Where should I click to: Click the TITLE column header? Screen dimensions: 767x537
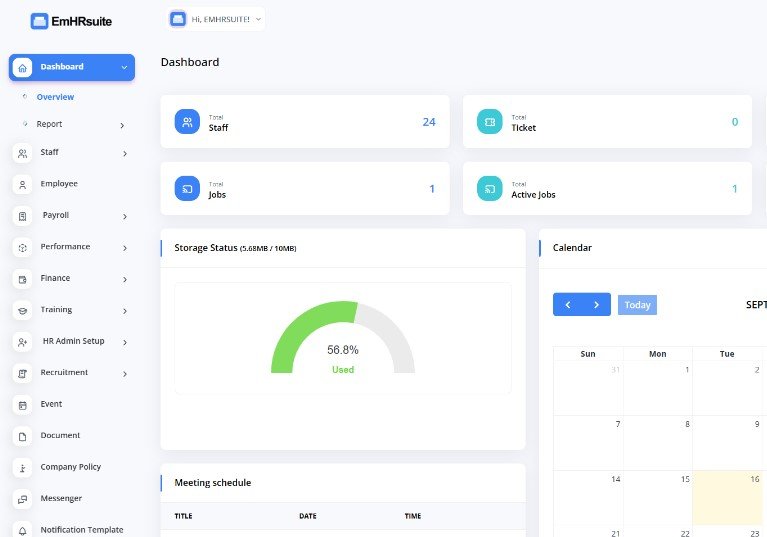click(183, 516)
